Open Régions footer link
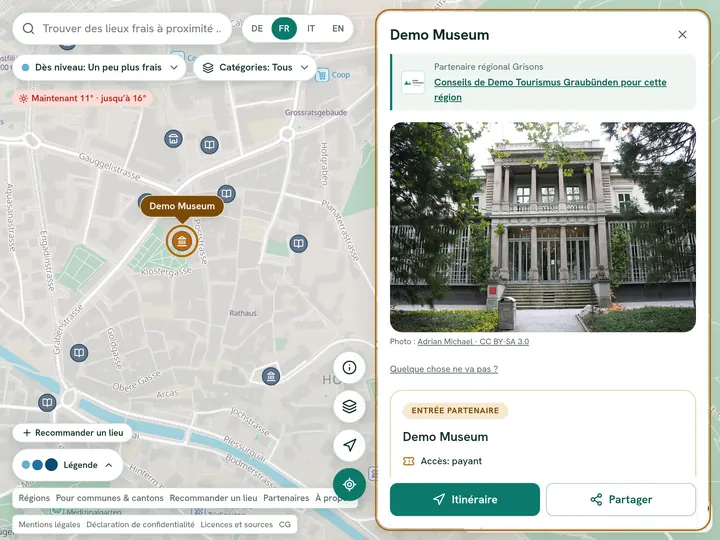Viewport: 720px width, 540px height. (x=34, y=498)
